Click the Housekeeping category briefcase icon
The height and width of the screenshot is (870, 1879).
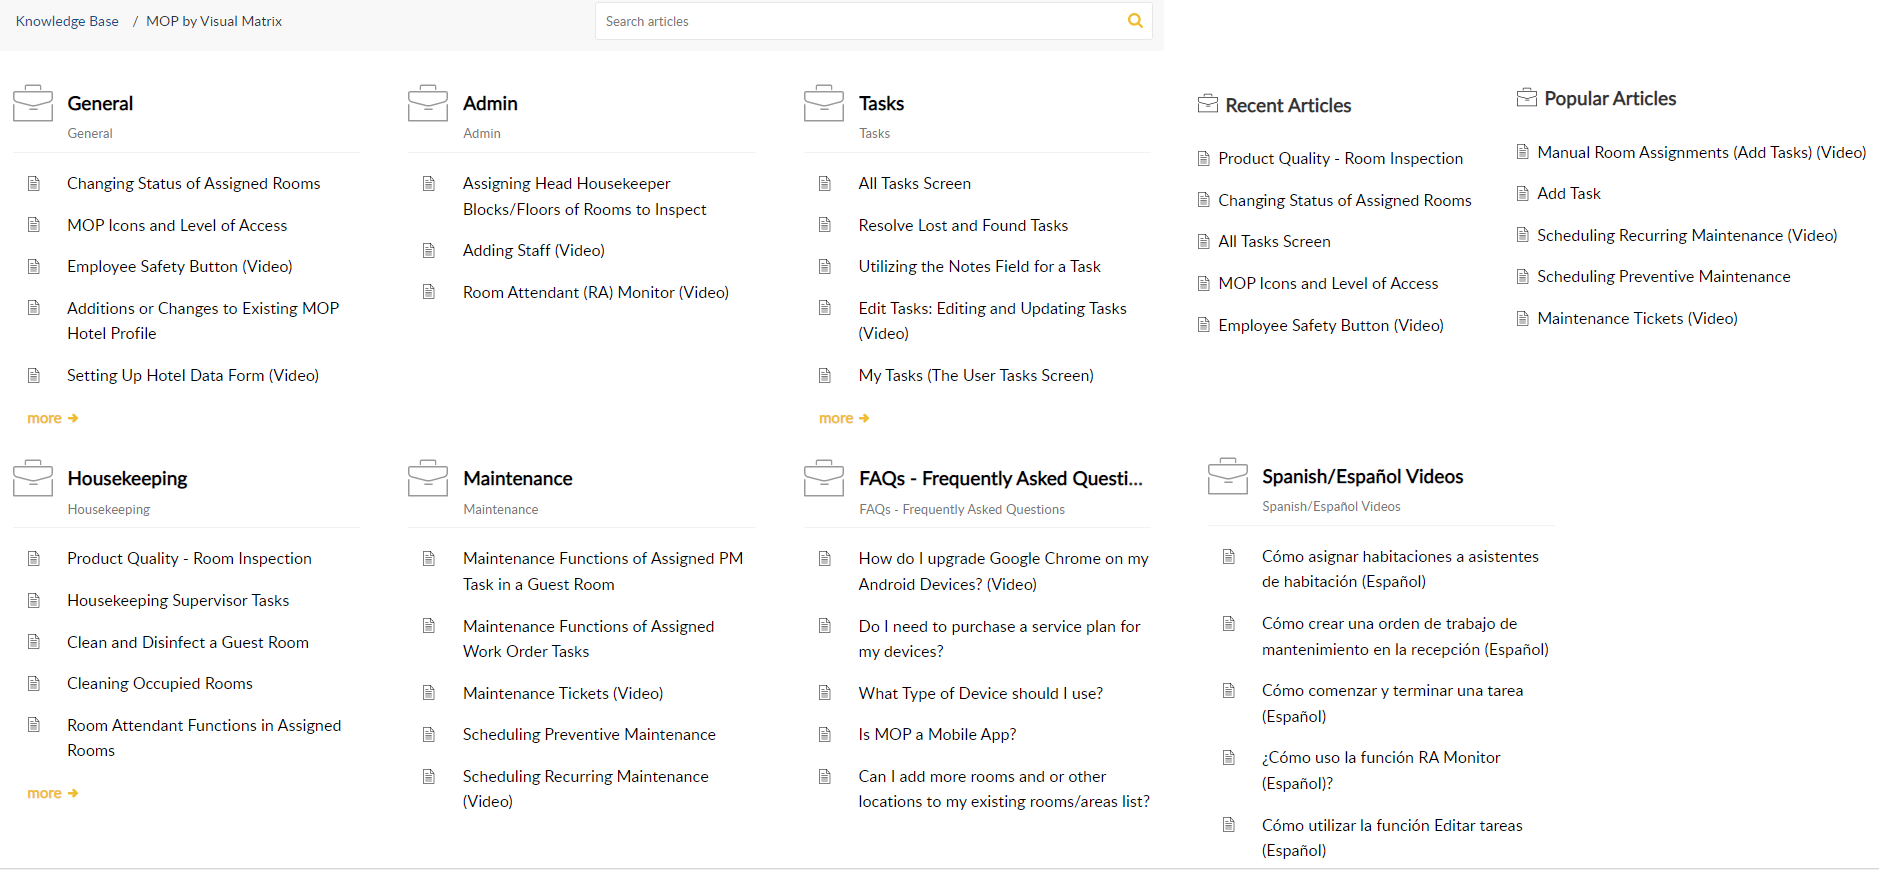tap(33, 478)
